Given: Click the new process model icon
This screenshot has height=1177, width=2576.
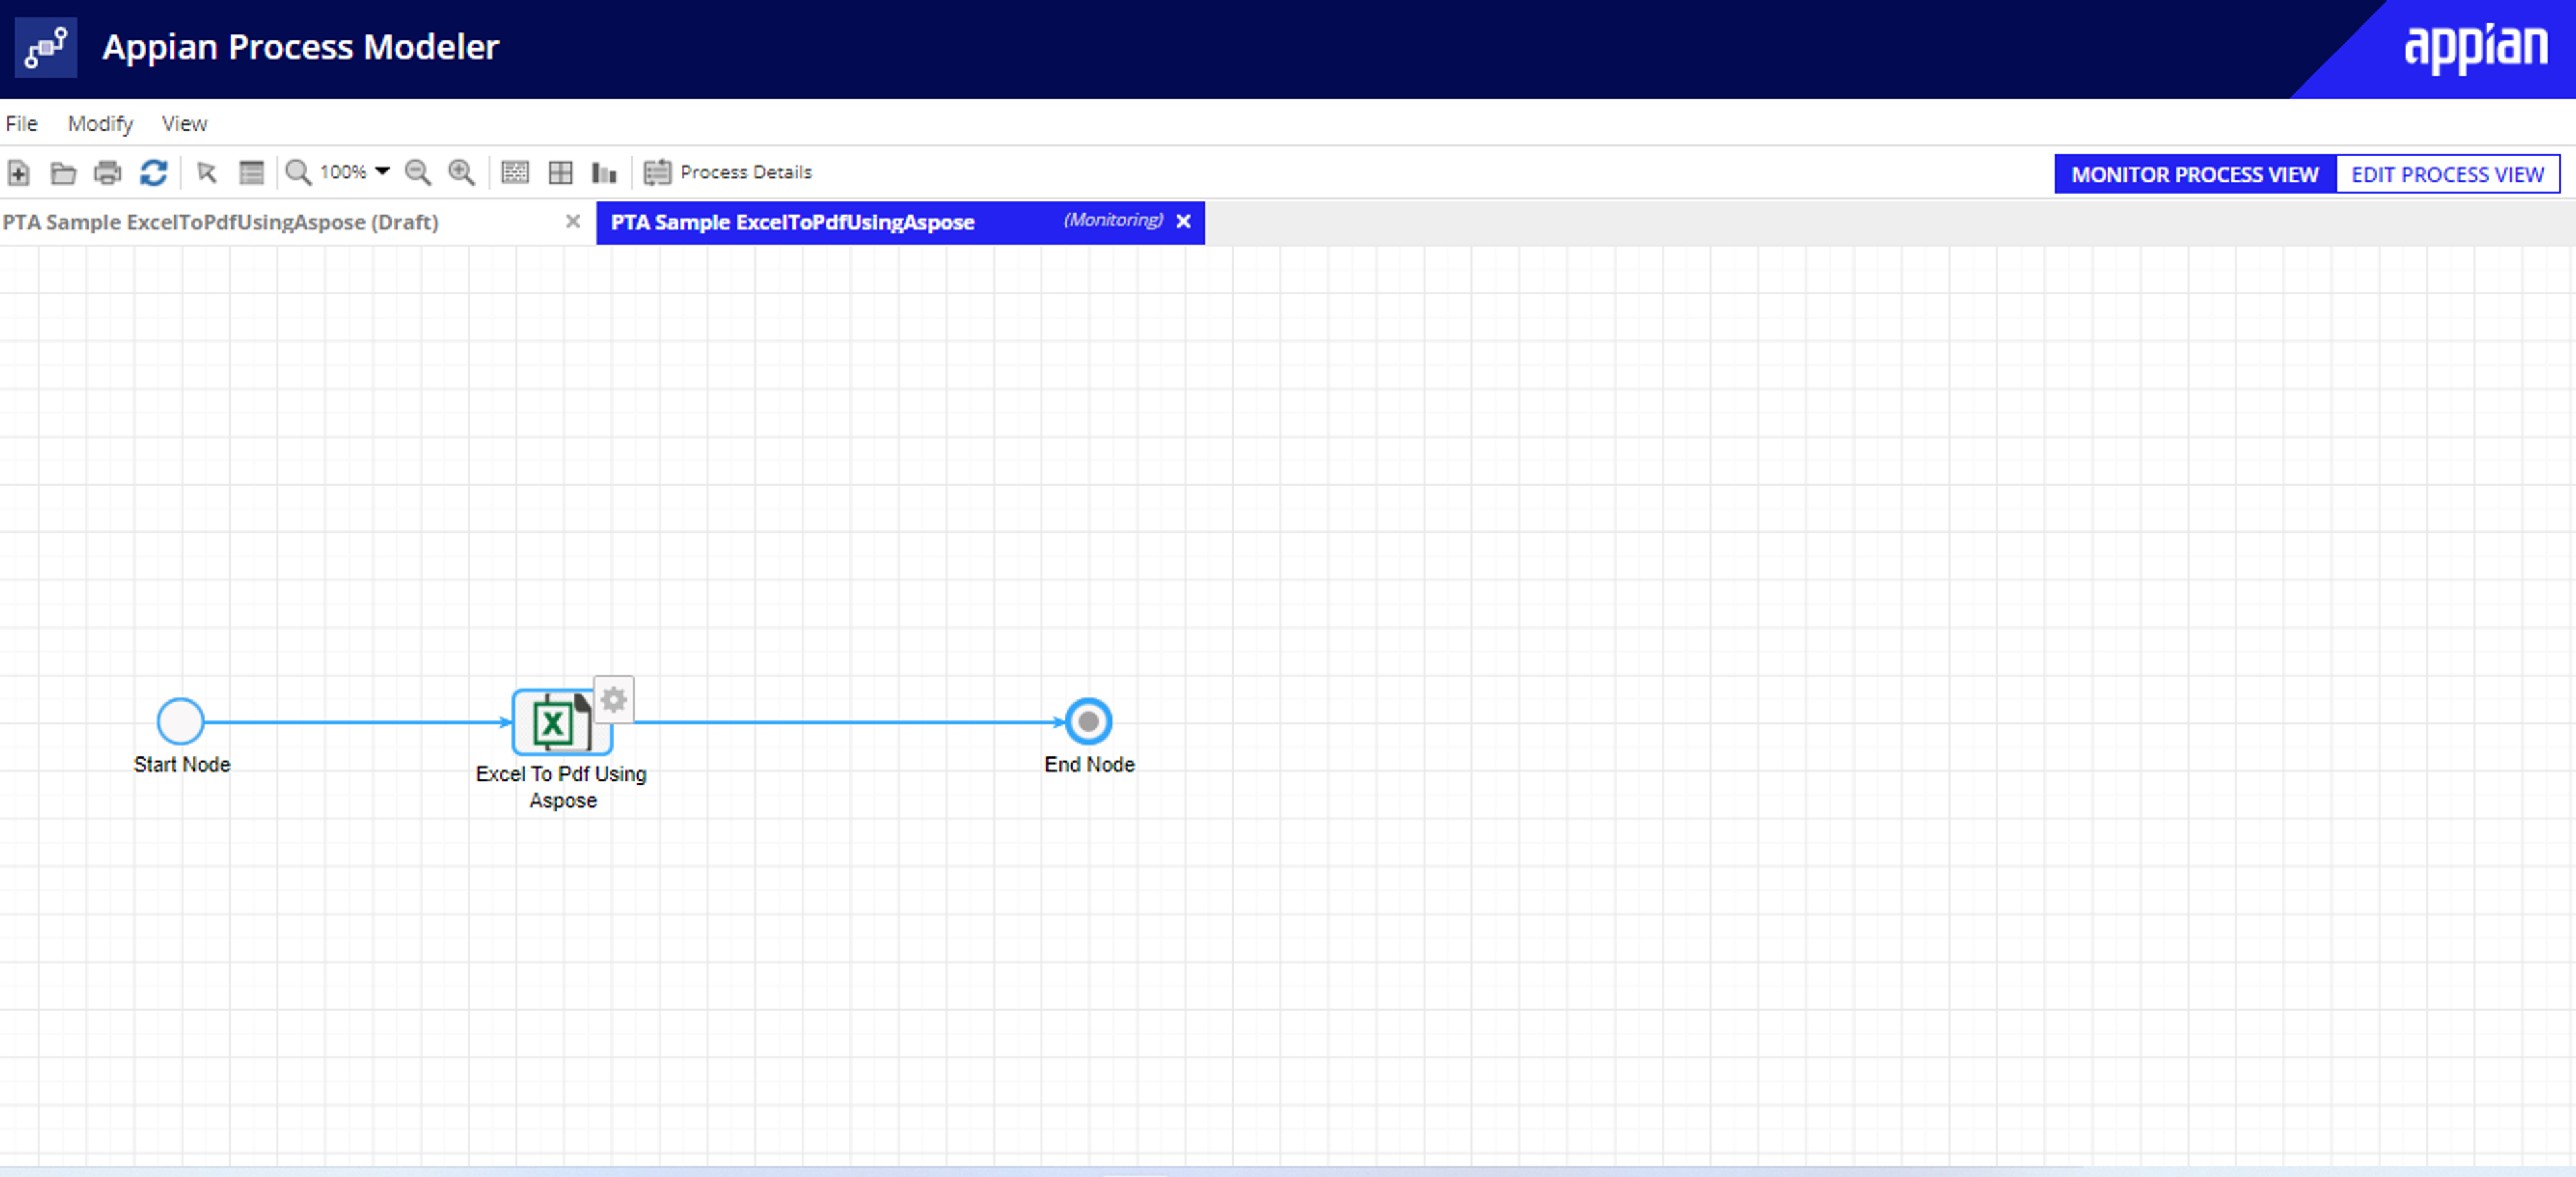Looking at the screenshot, I should tap(19, 173).
